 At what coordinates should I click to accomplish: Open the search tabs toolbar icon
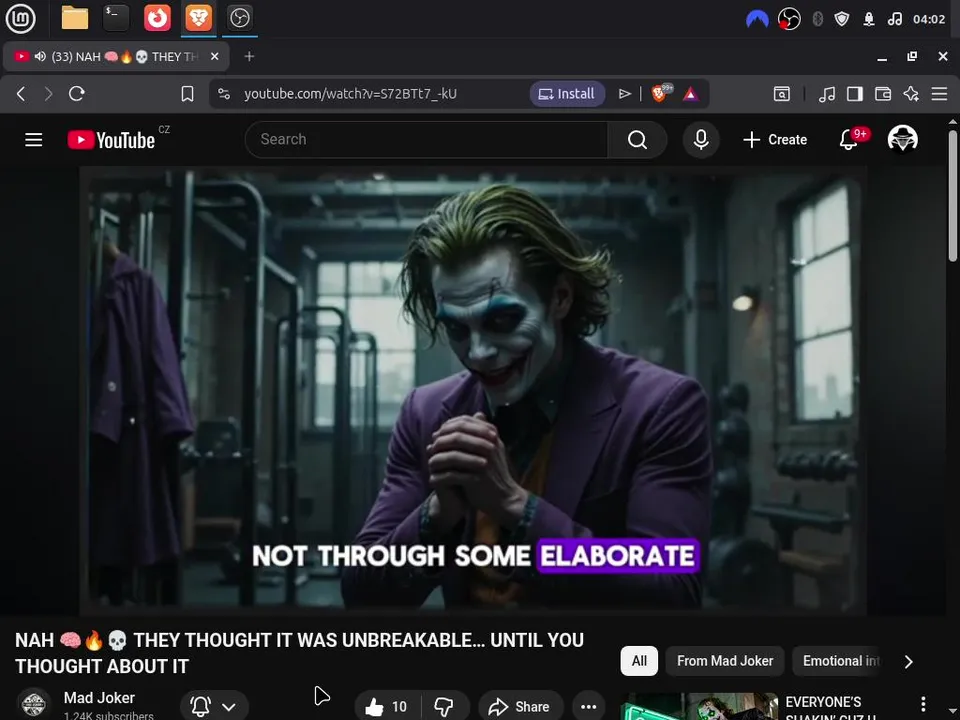tap(782, 94)
